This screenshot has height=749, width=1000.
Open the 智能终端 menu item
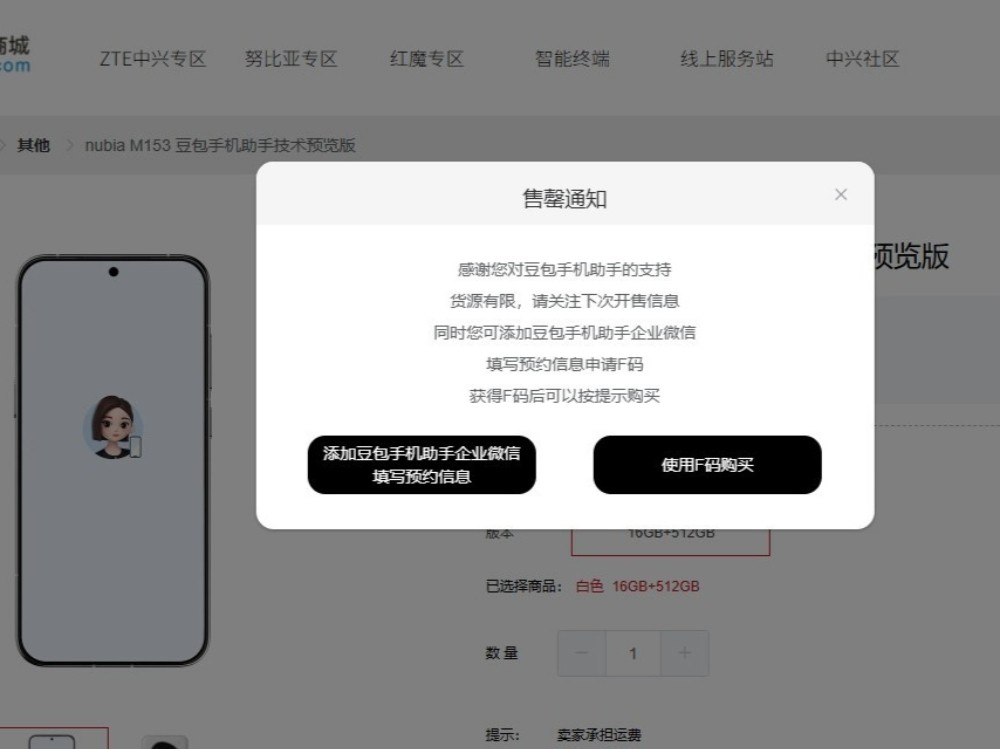pyautogui.click(x=572, y=59)
